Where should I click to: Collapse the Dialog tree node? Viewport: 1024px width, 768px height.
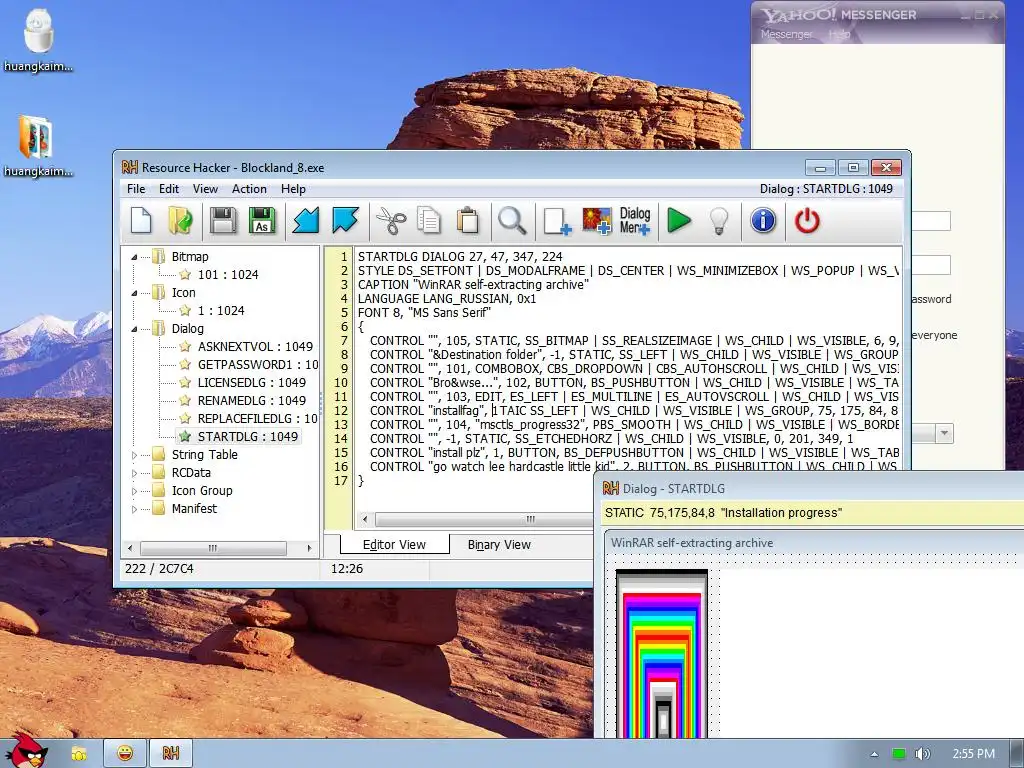(134, 329)
